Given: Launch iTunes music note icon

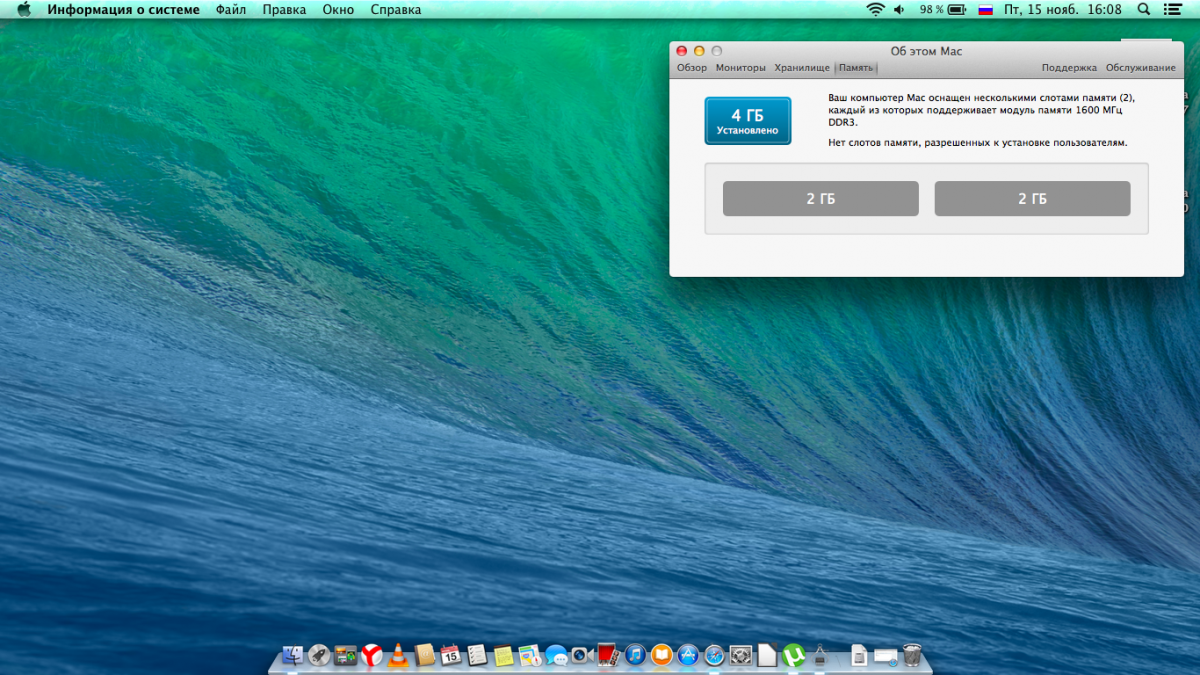Looking at the screenshot, I should (636, 655).
